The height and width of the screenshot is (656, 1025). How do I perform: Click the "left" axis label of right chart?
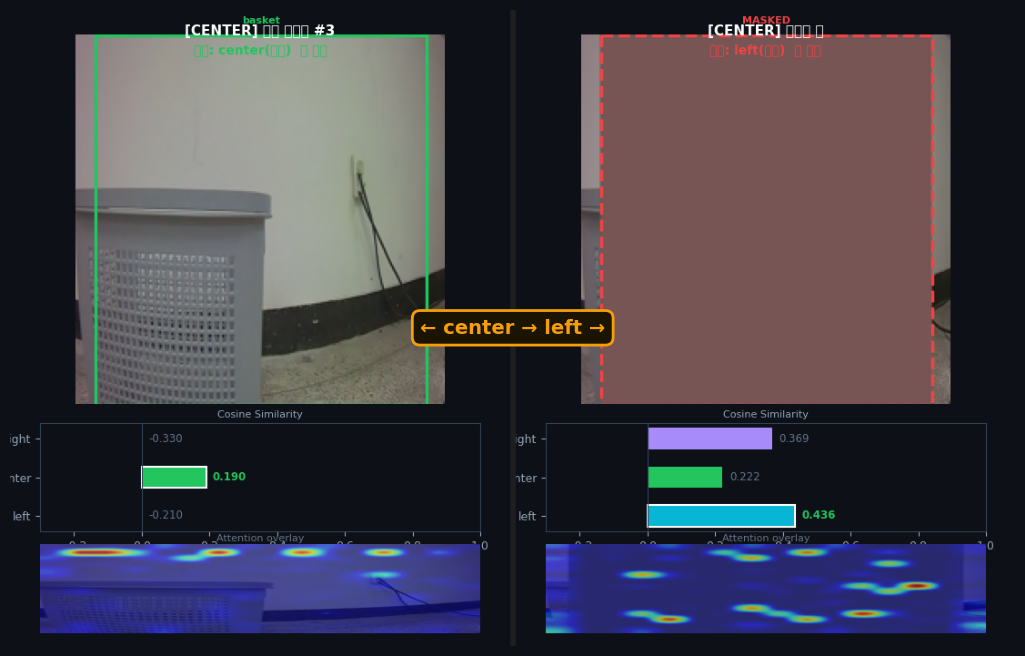527,516
